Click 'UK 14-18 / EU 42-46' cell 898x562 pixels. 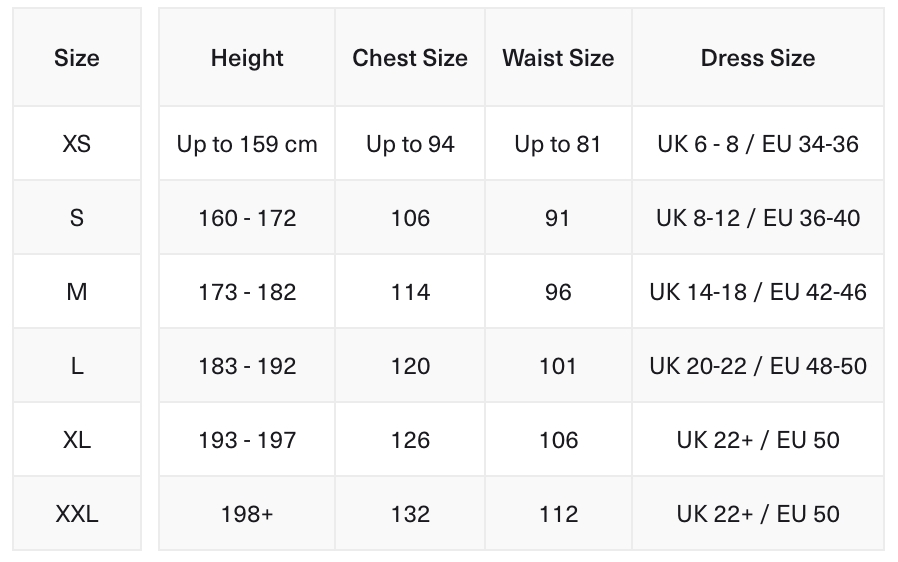tap(758, 292)
